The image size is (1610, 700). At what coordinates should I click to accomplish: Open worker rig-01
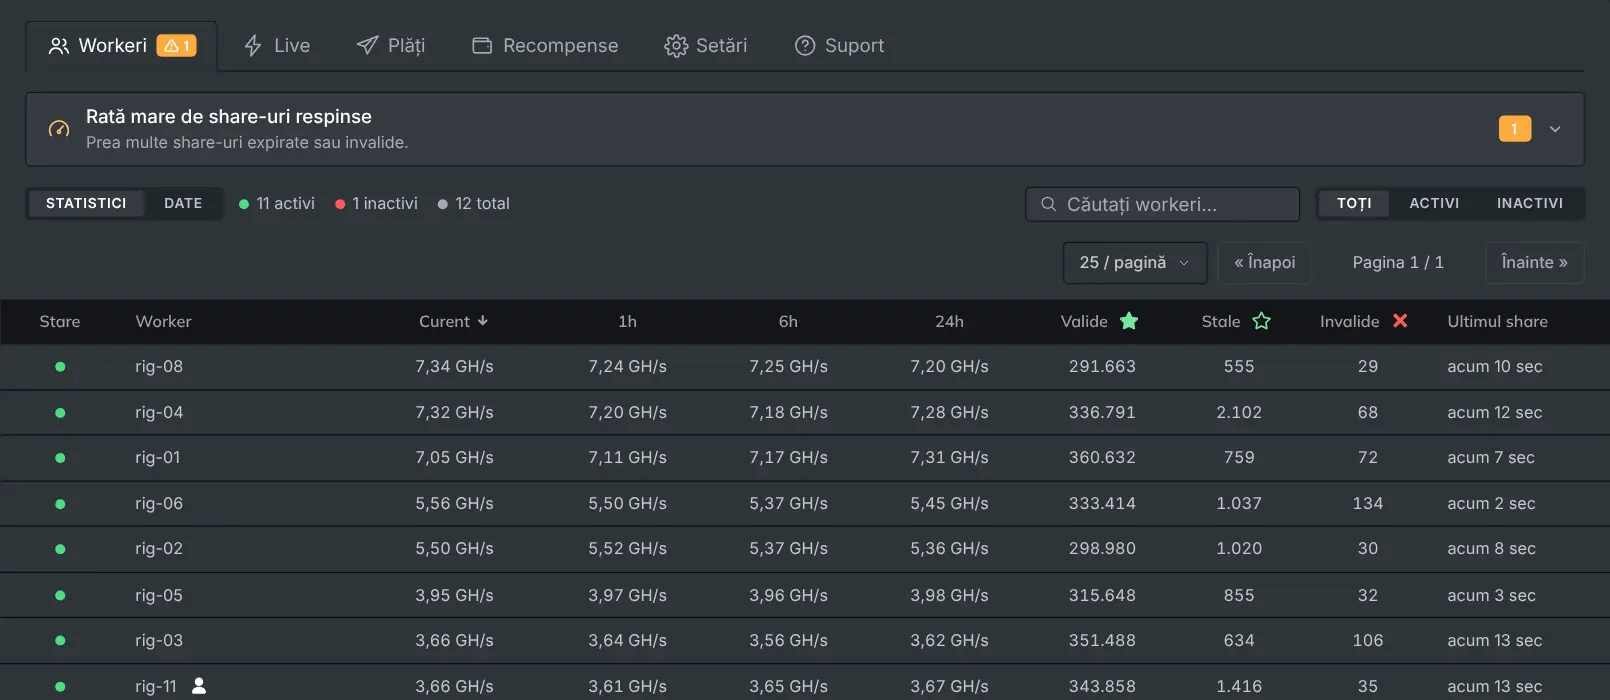[x=158, y=457]
